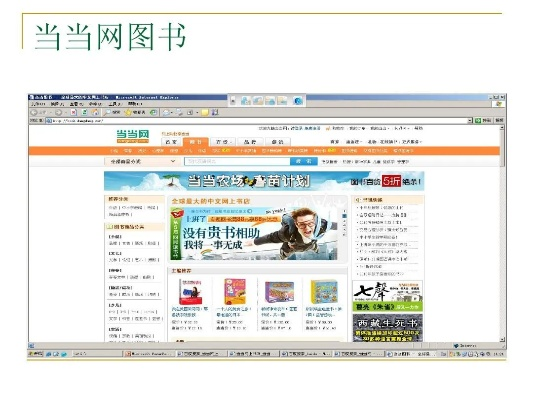Click the magnifier Search icon in IE toolbar

pyautogui.click(x=107, y=112)
